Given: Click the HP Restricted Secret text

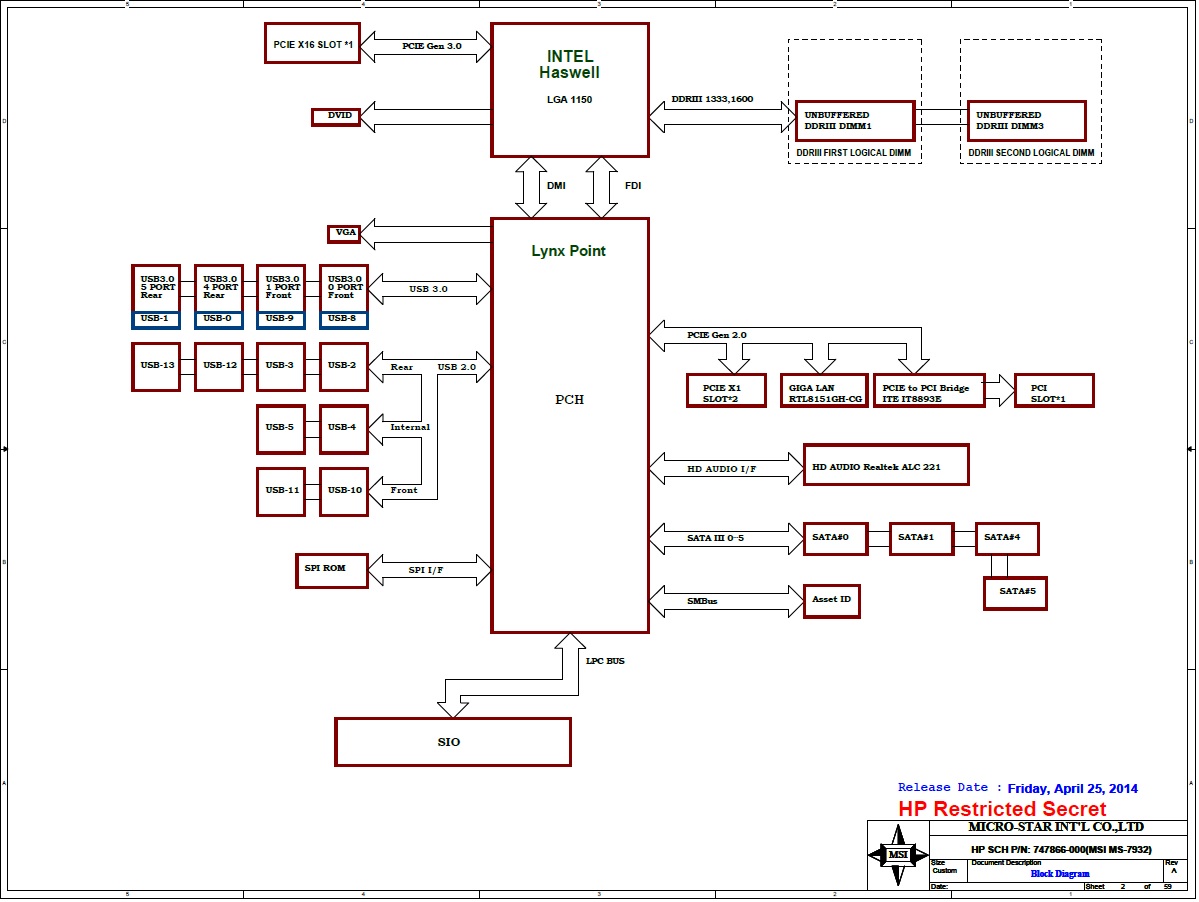Looking at the screenshot, I should (x=1000, y=809).
